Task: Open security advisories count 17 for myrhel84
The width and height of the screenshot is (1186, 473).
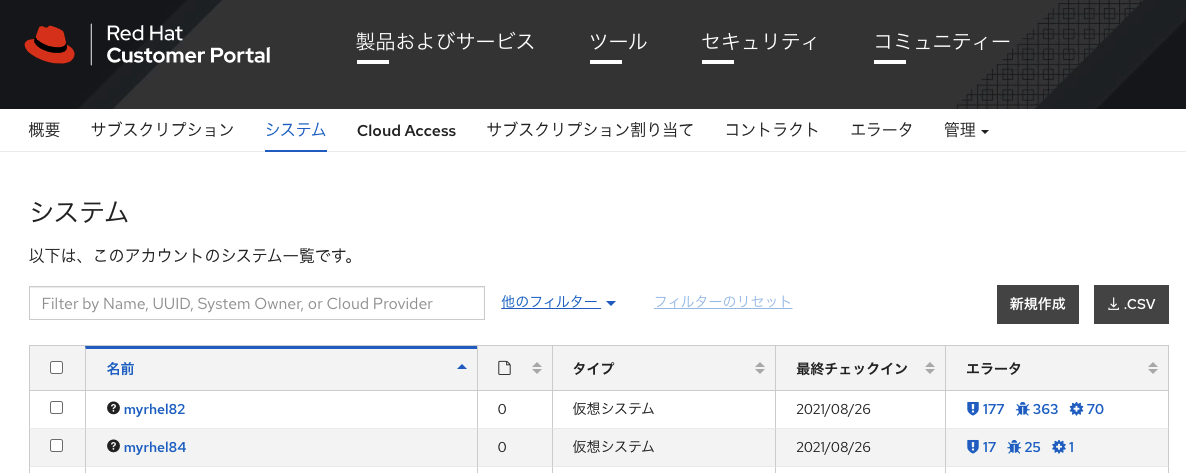Action: tap(981, 447)
